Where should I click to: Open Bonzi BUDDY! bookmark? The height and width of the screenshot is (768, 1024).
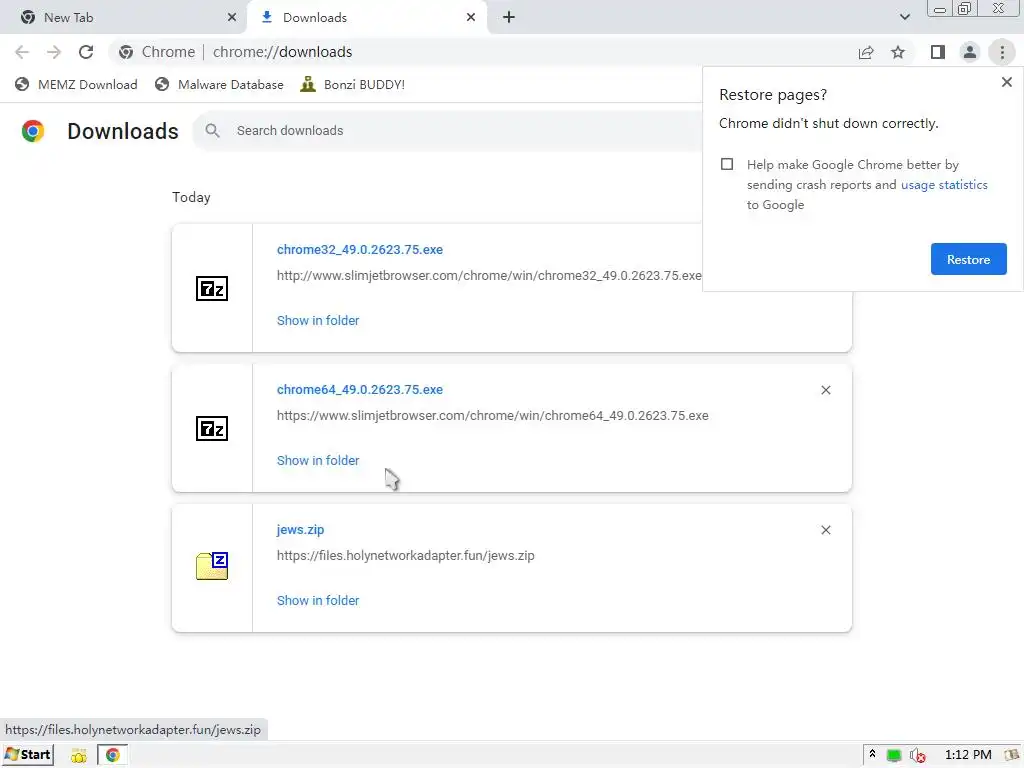353,85
